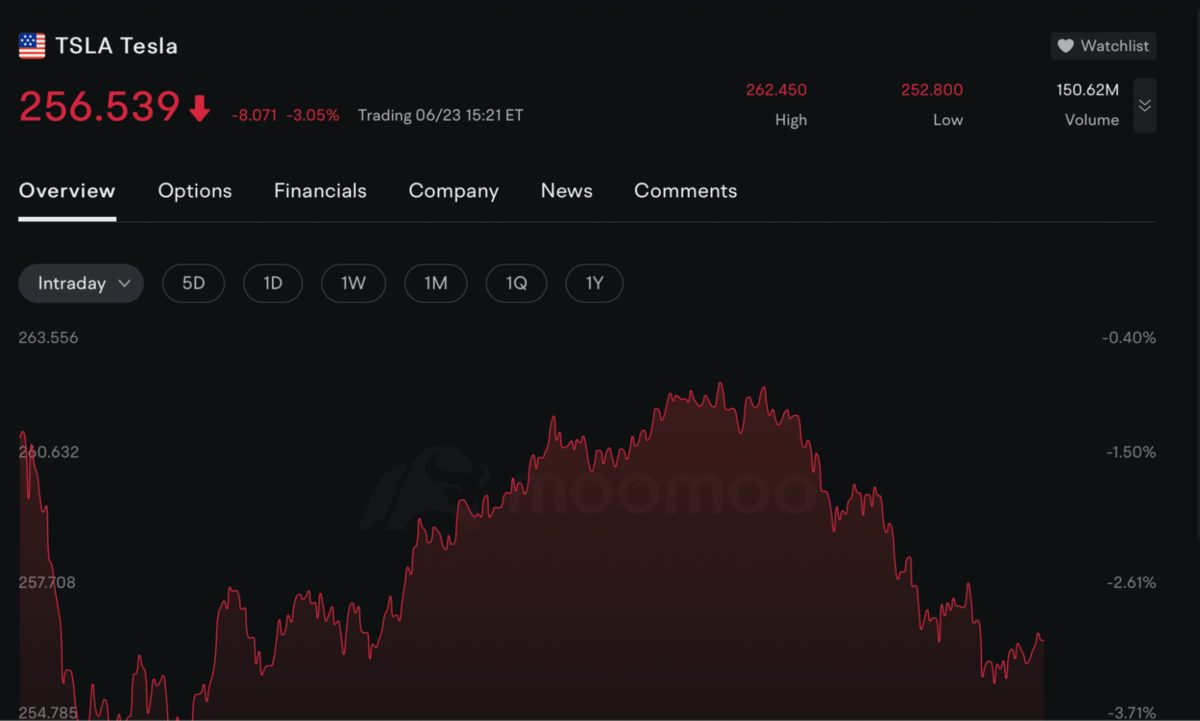Viewport: 1200px width, 721px height.
Task: Click the -1.50% axis label
Action: point(1131,452)
